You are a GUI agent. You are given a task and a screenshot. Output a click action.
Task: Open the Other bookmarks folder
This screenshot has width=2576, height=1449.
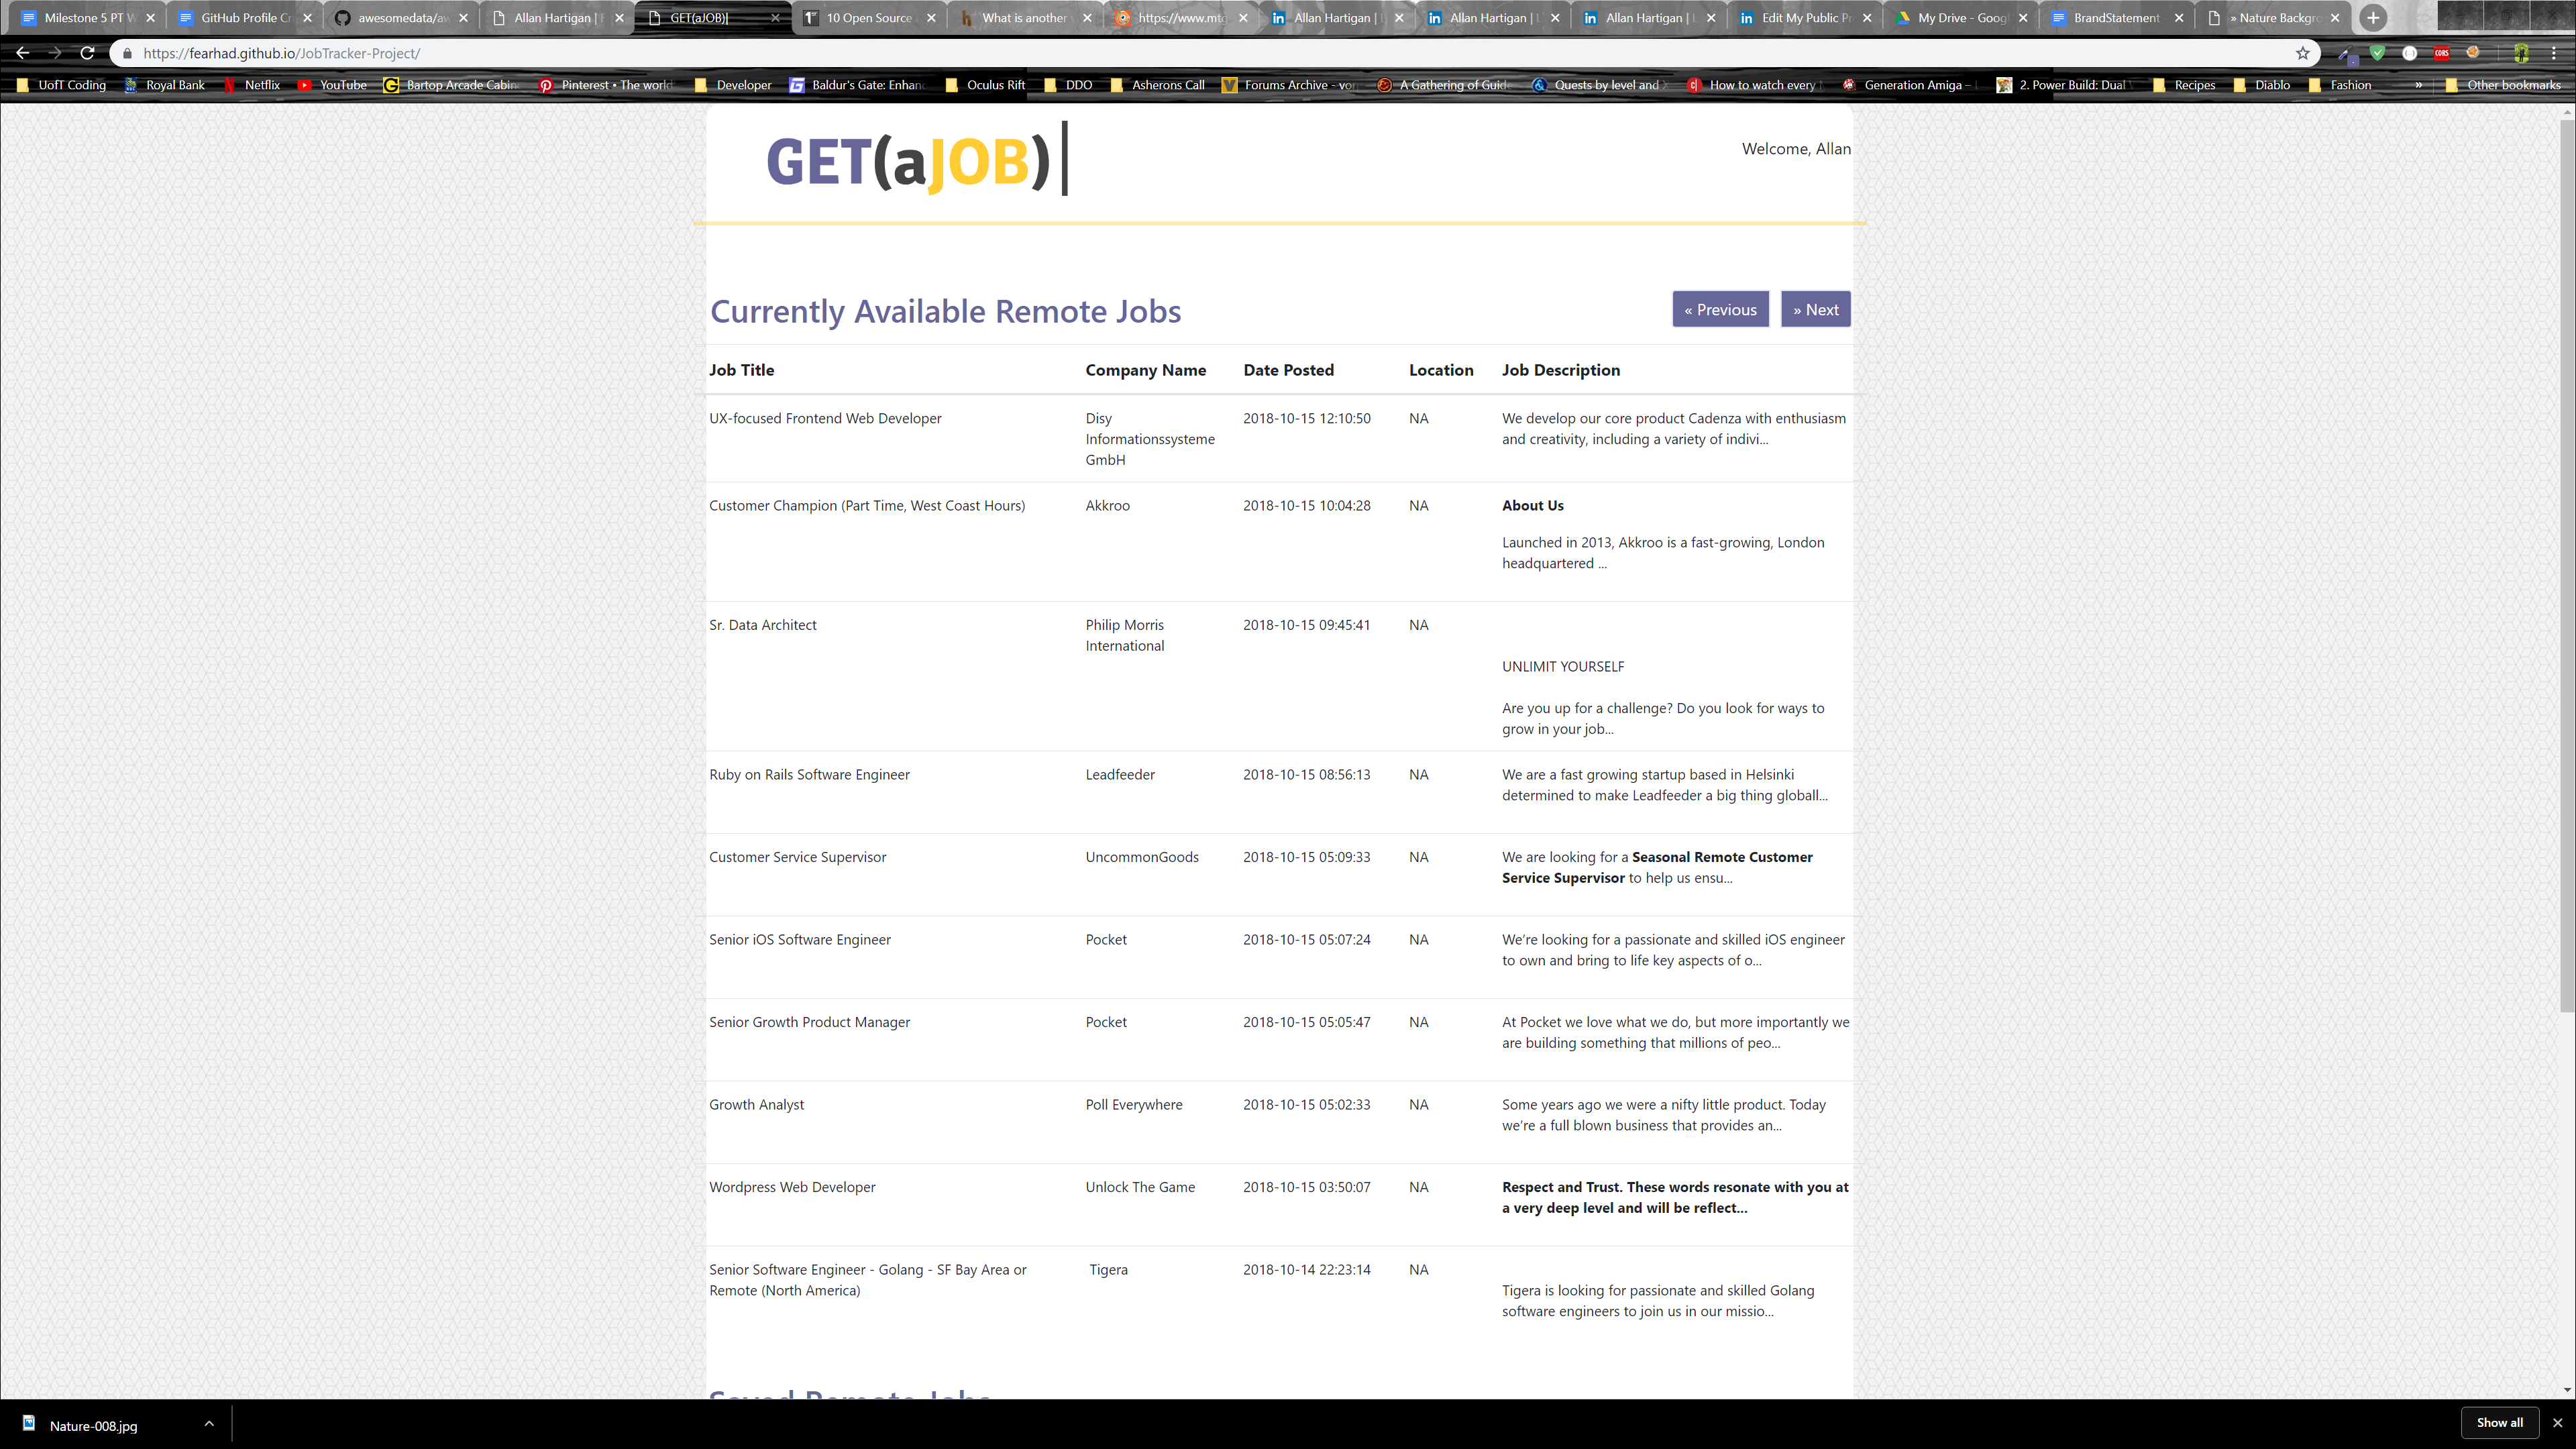2503,85
